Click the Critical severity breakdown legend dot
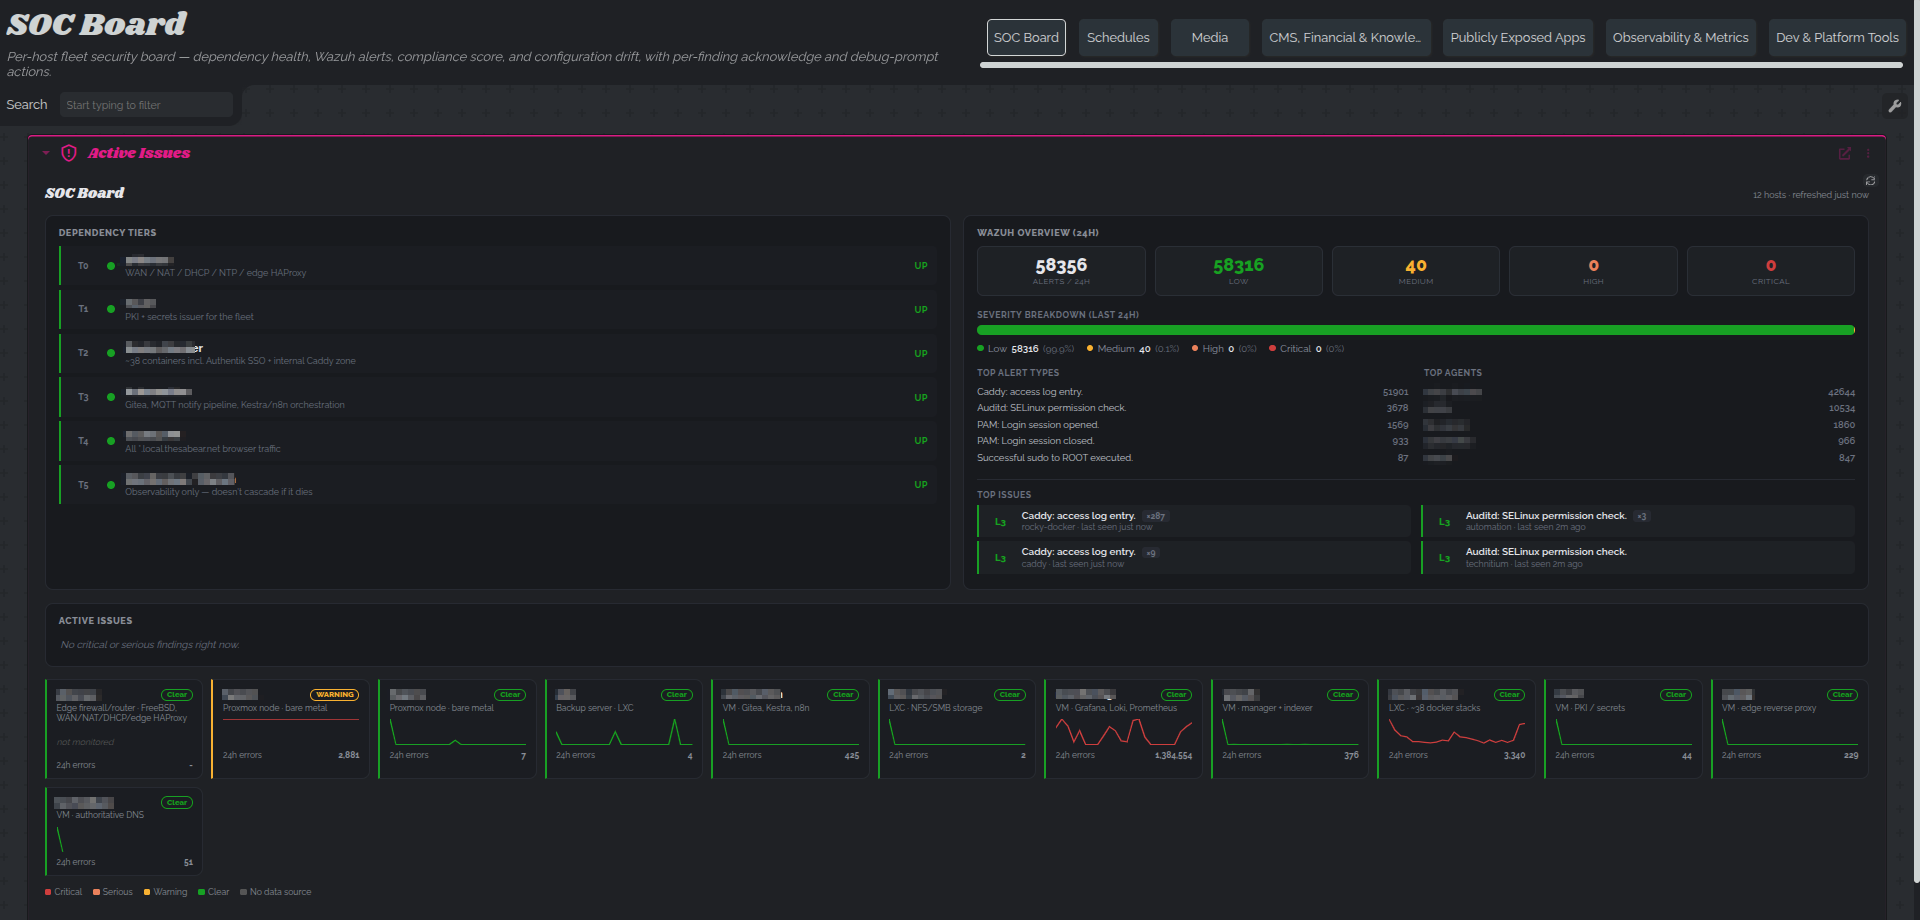1920x920 pixels. [1272, 349]
